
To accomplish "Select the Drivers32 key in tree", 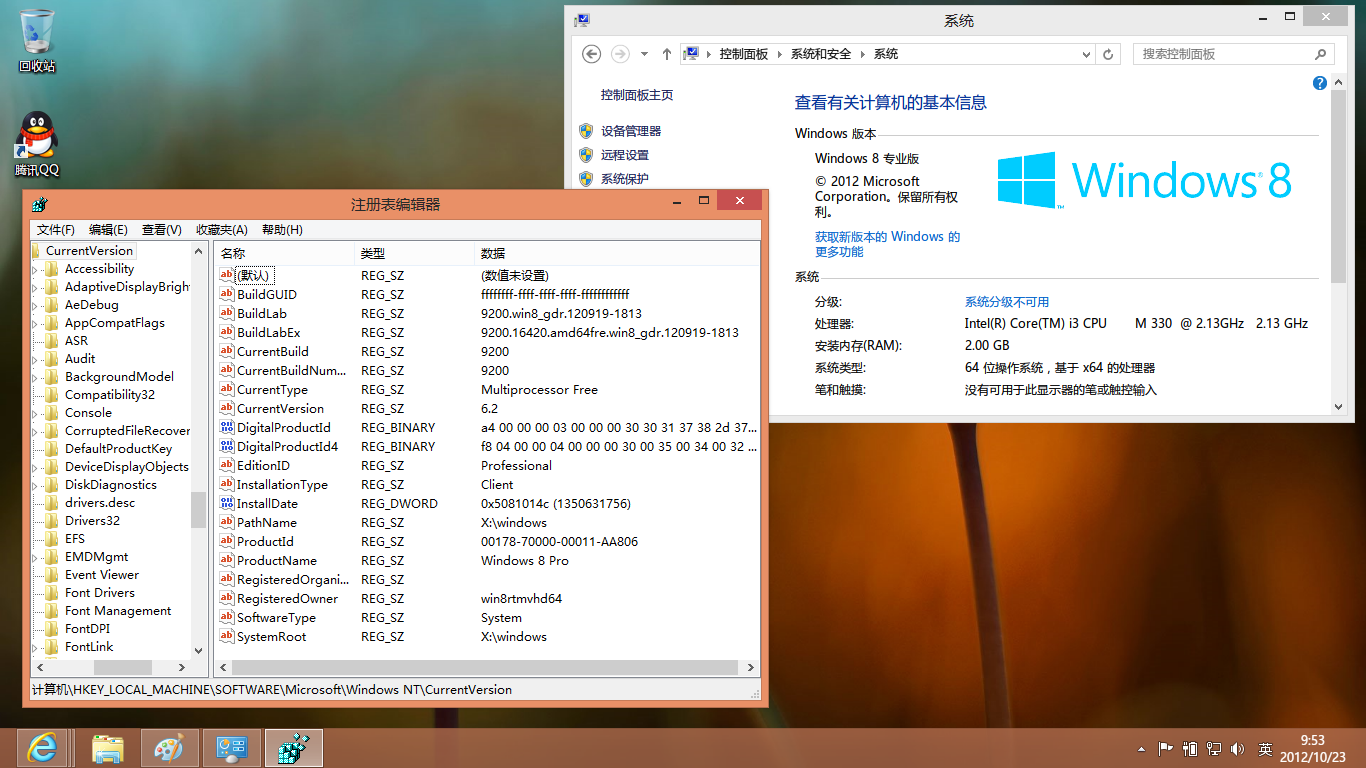I will (92, 521).
